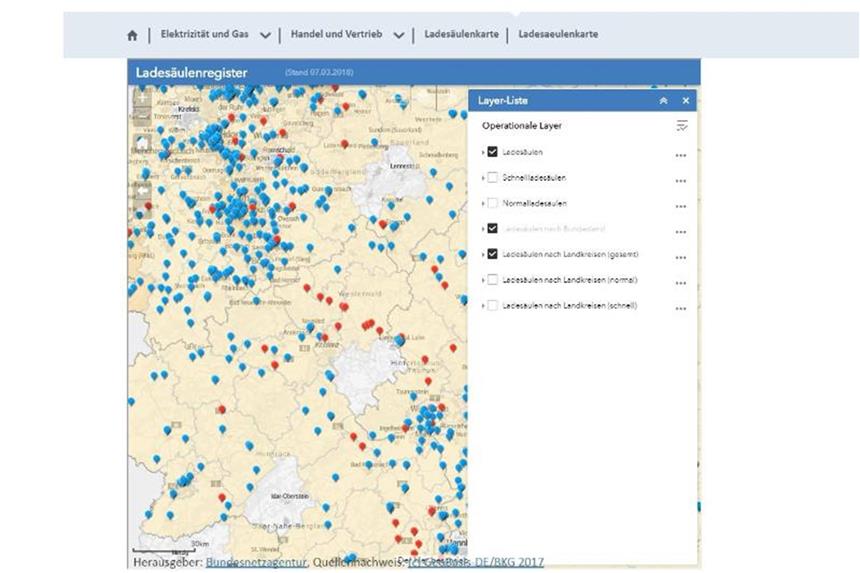Click the Operationale Layer heading
Viewport: 860px width, 573px height.
point(522,126)
